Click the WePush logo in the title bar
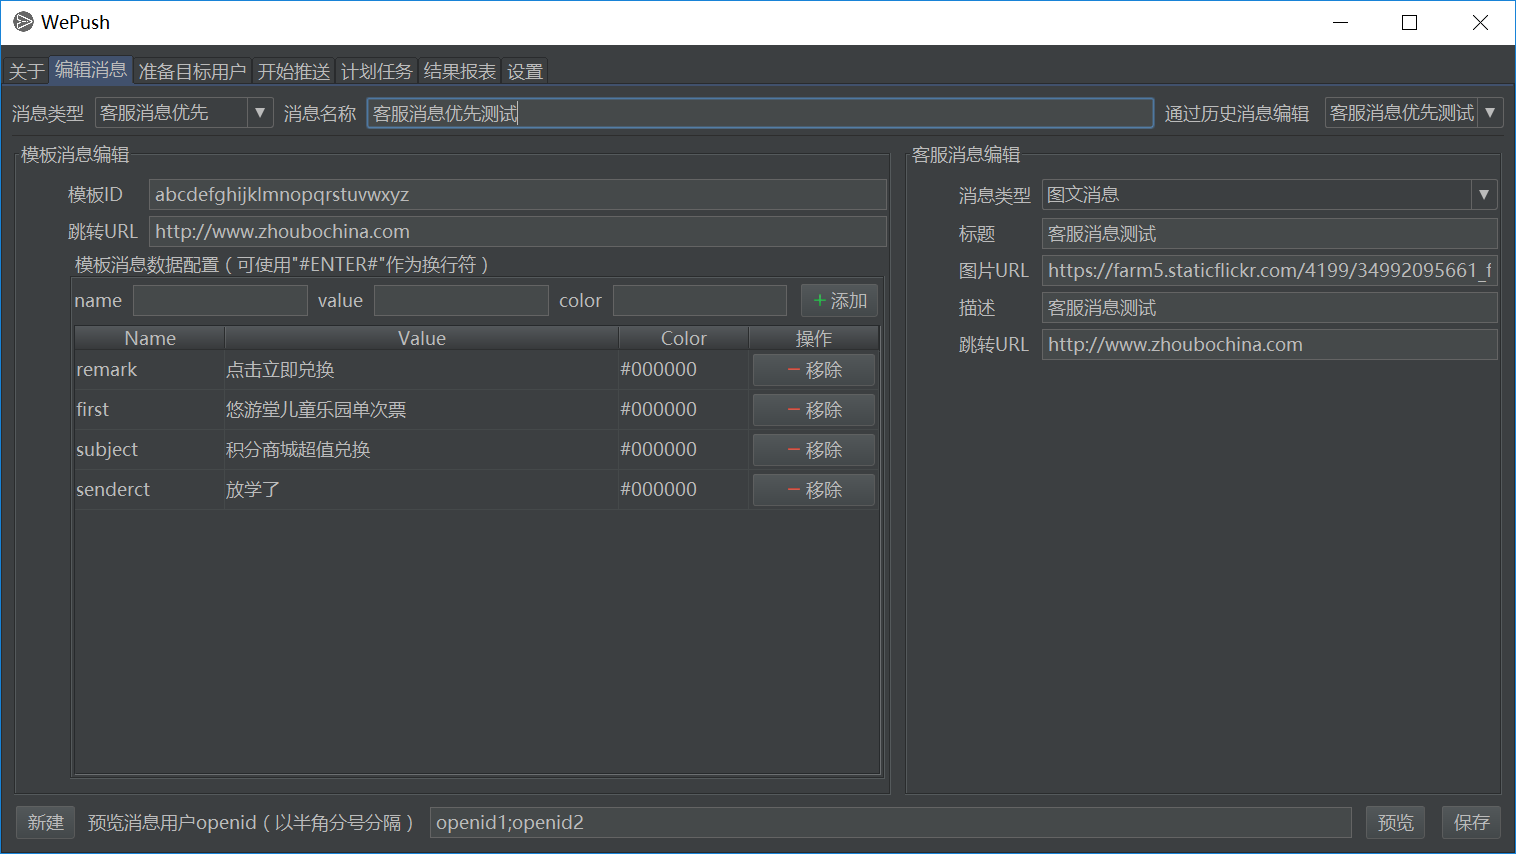 [22, 21]
